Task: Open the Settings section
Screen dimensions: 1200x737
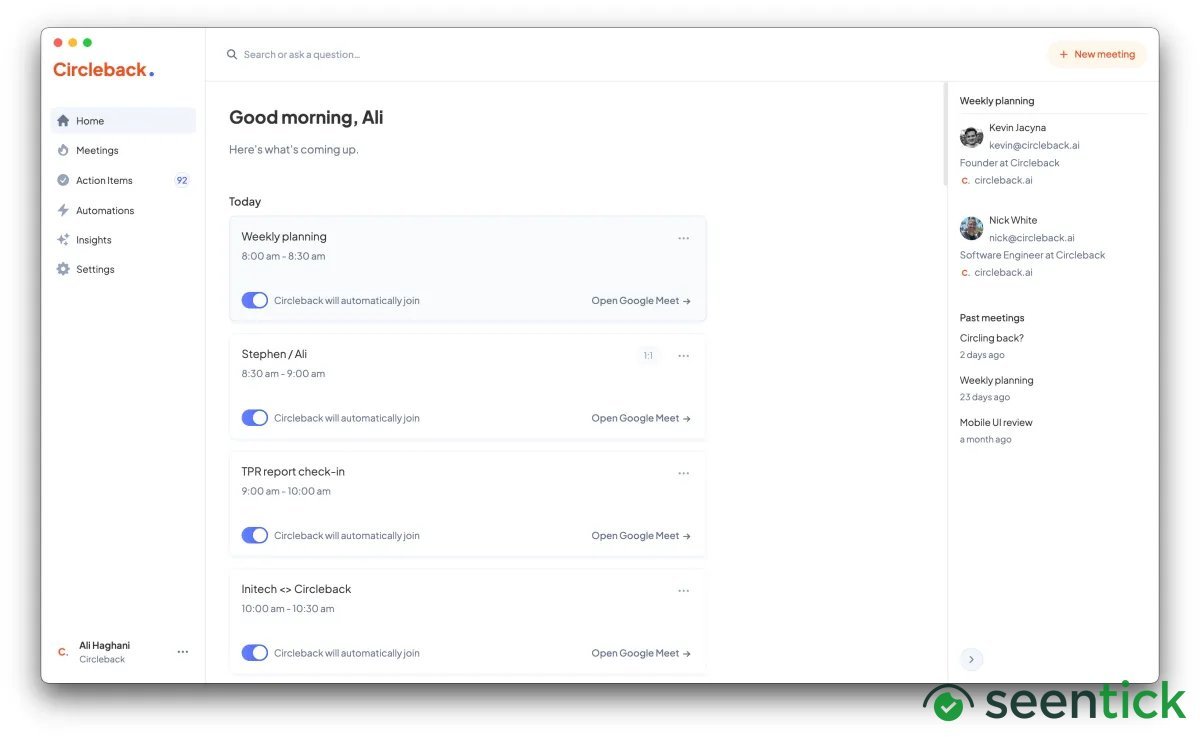Action: tap(123, 269)
